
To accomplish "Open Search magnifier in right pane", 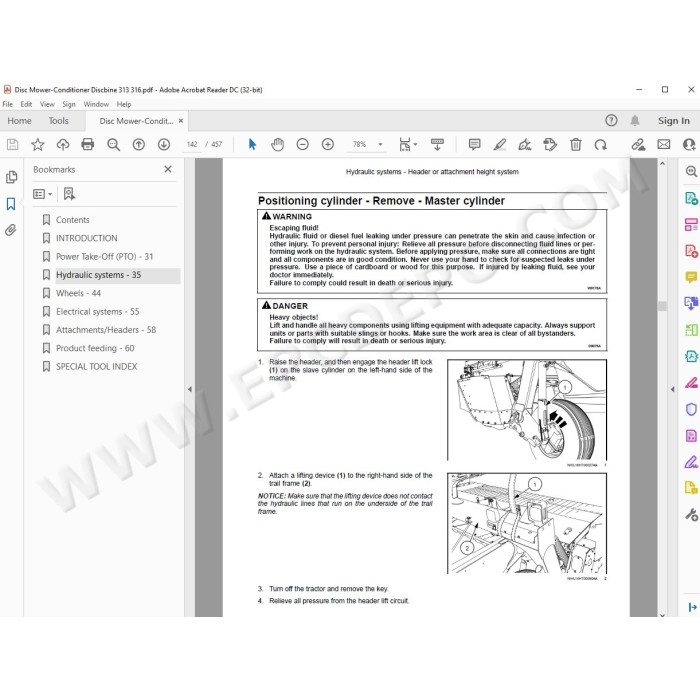I will pyautogui.click(x=691, y=171).
